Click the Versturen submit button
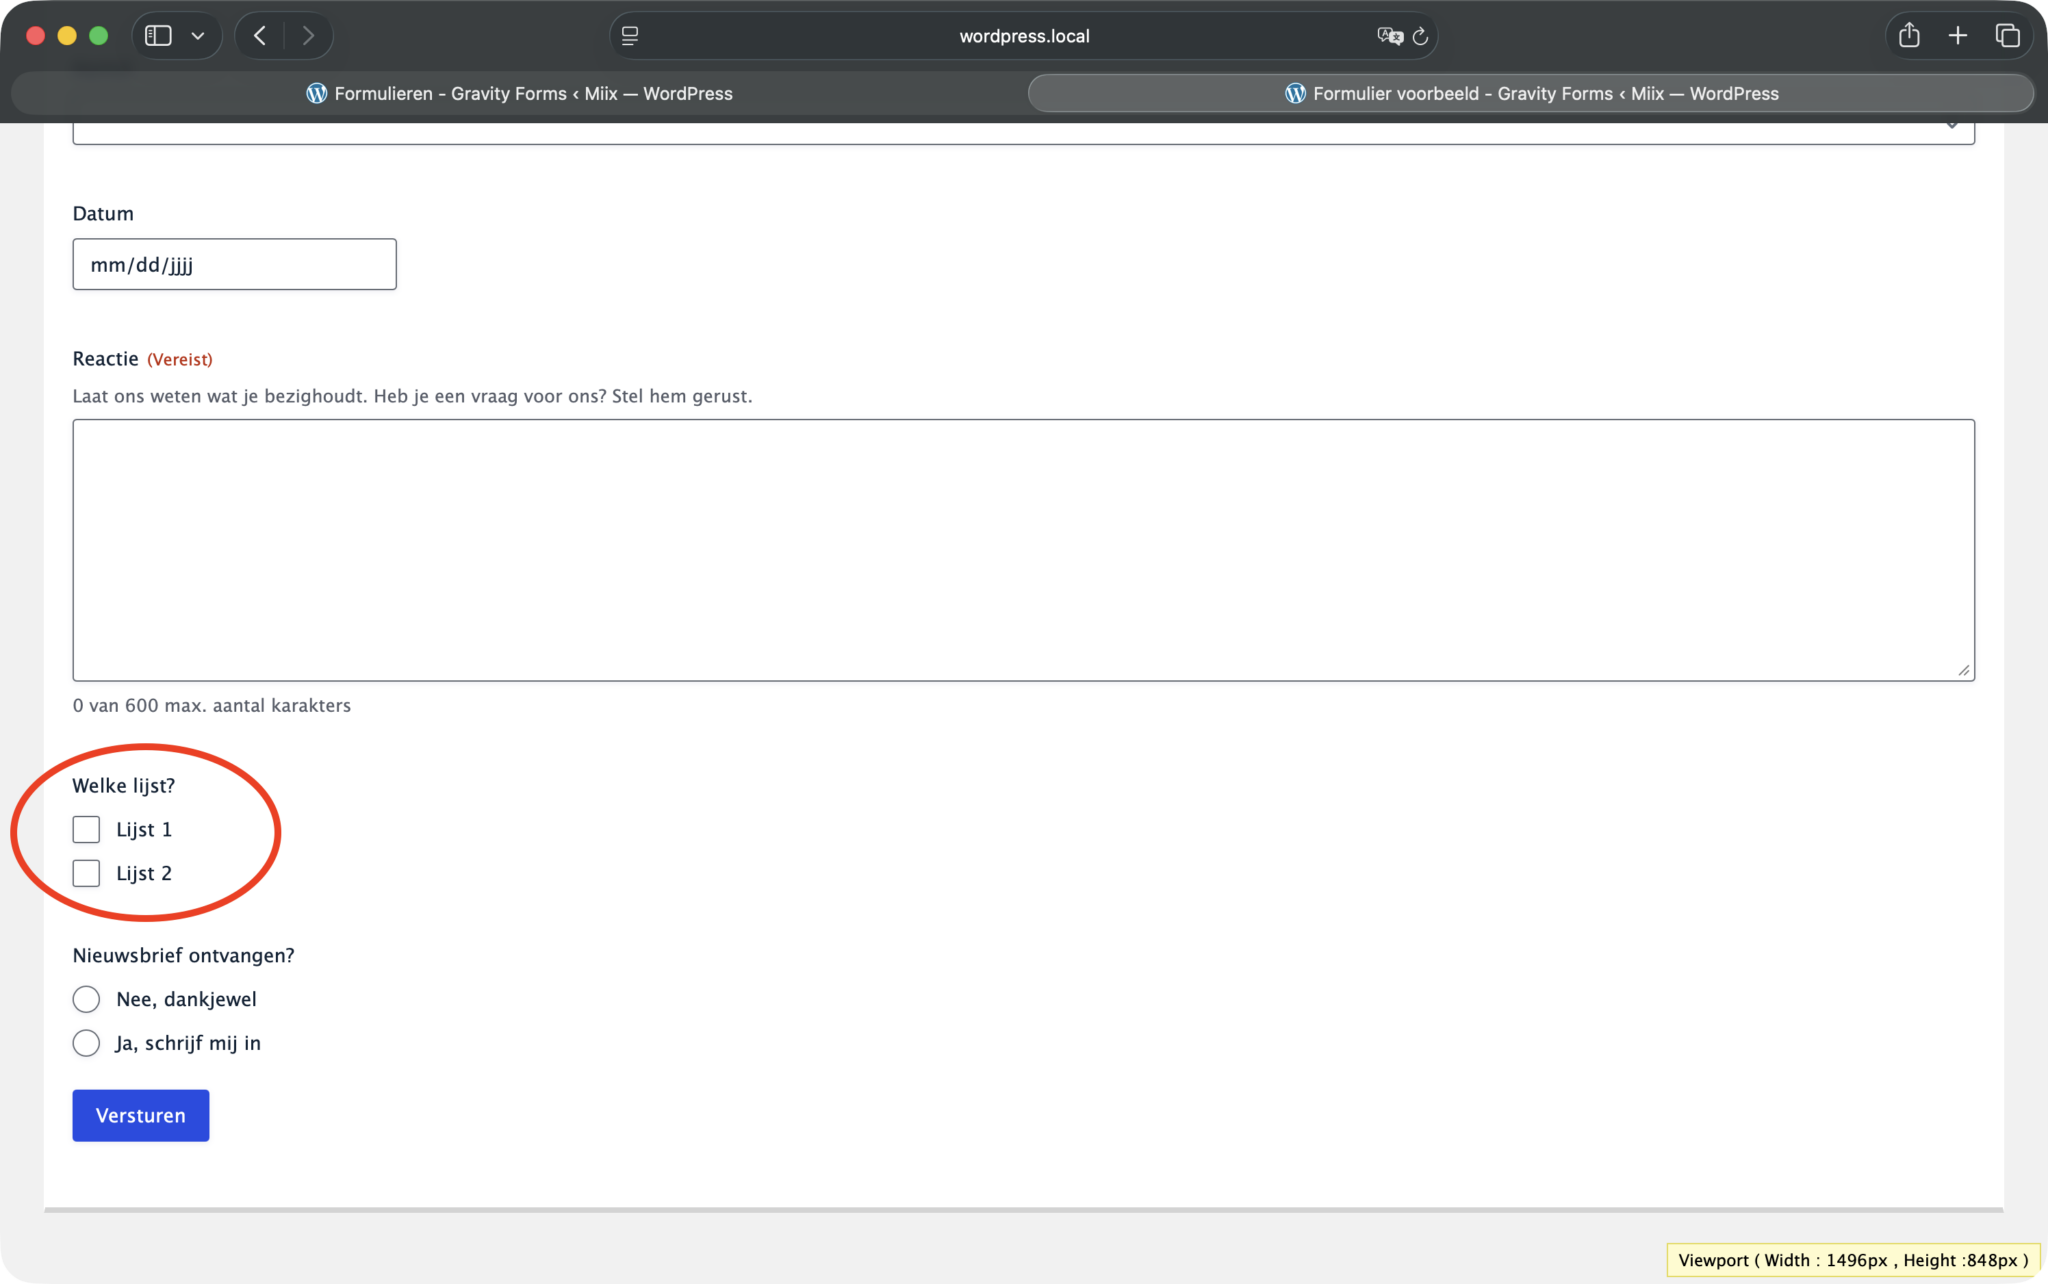Screen dimensions: 2048x1284 click(x=141, y=1115)
